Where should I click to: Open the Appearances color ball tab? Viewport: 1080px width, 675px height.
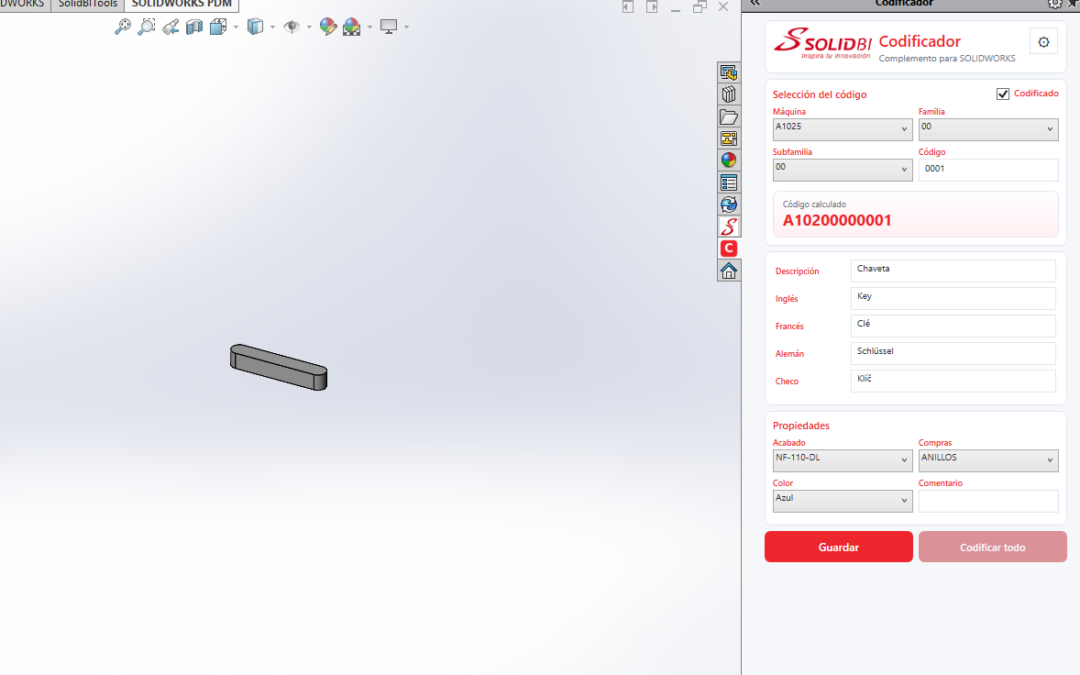[729, 160]
